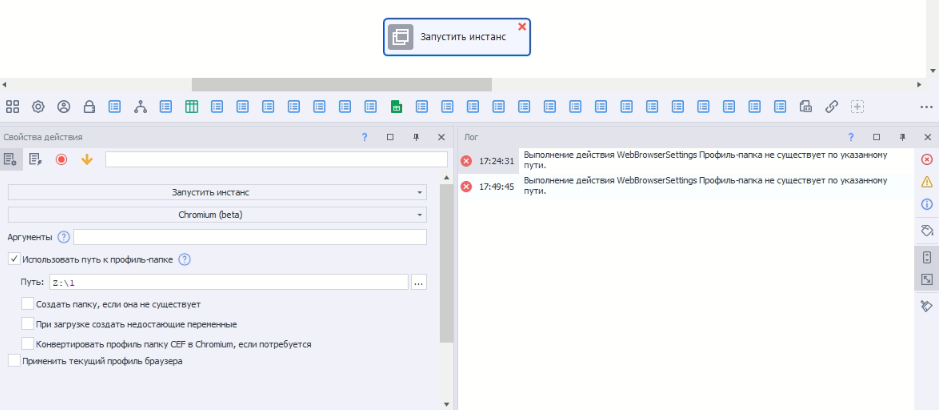Click the dashed plus add-window icon

(x=858, y=107)
